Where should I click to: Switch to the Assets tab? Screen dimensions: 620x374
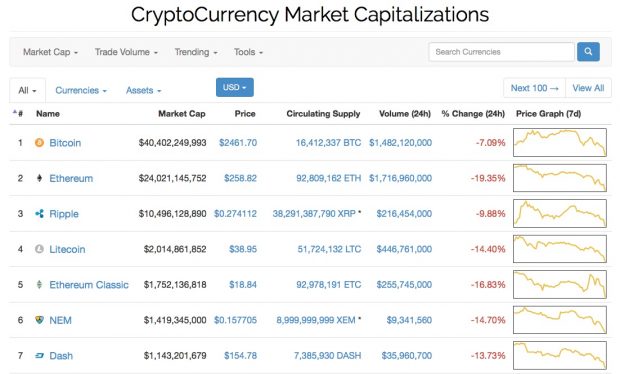click(144, 91)
